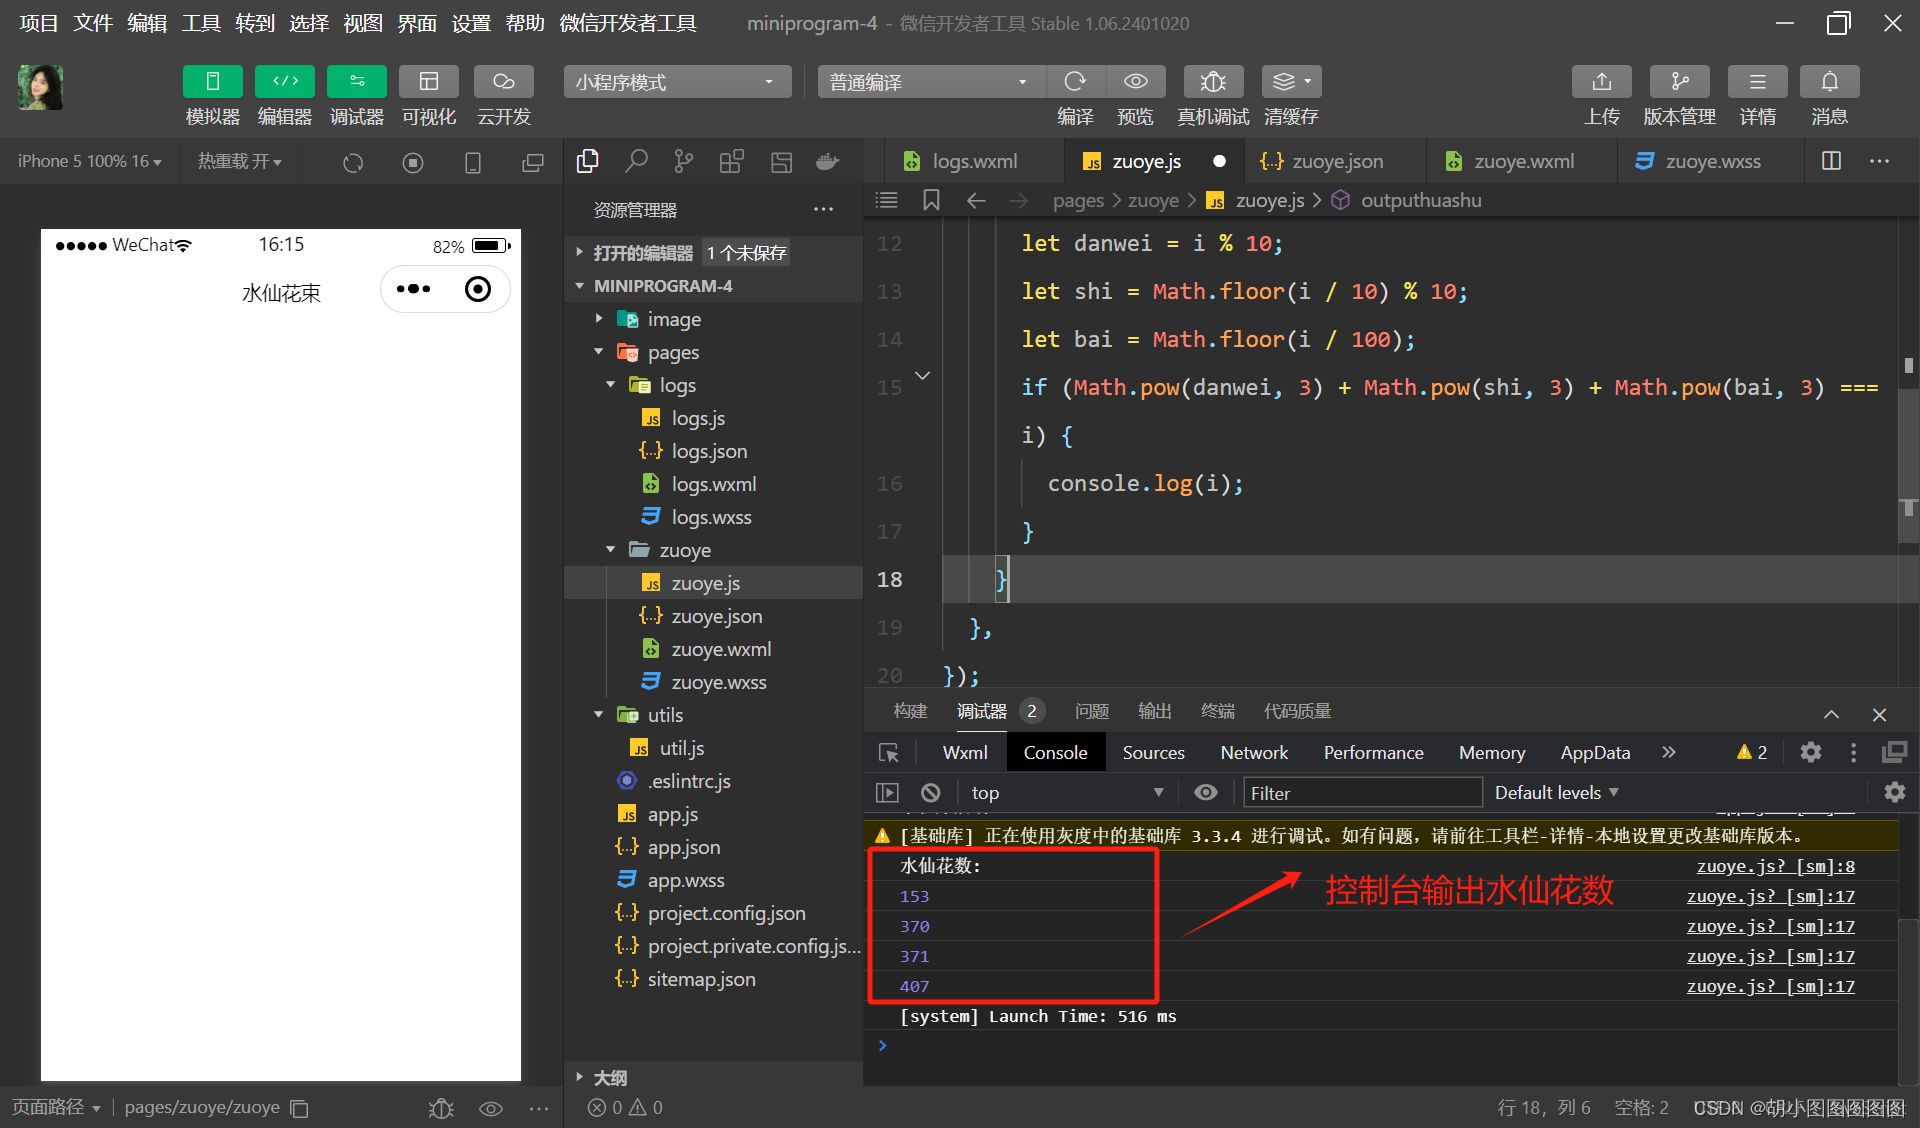Click the clear console icon
The width and height of the screenshot is (1920, 1128).
click(931, 793)
